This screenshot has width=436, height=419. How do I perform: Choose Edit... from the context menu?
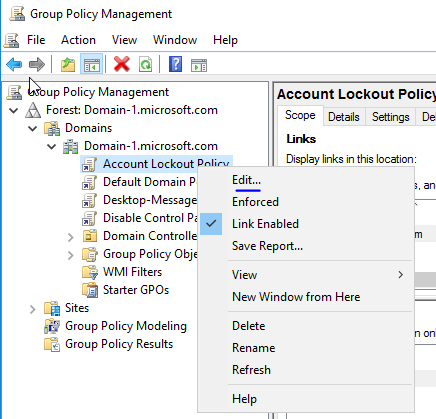(246, 180)
